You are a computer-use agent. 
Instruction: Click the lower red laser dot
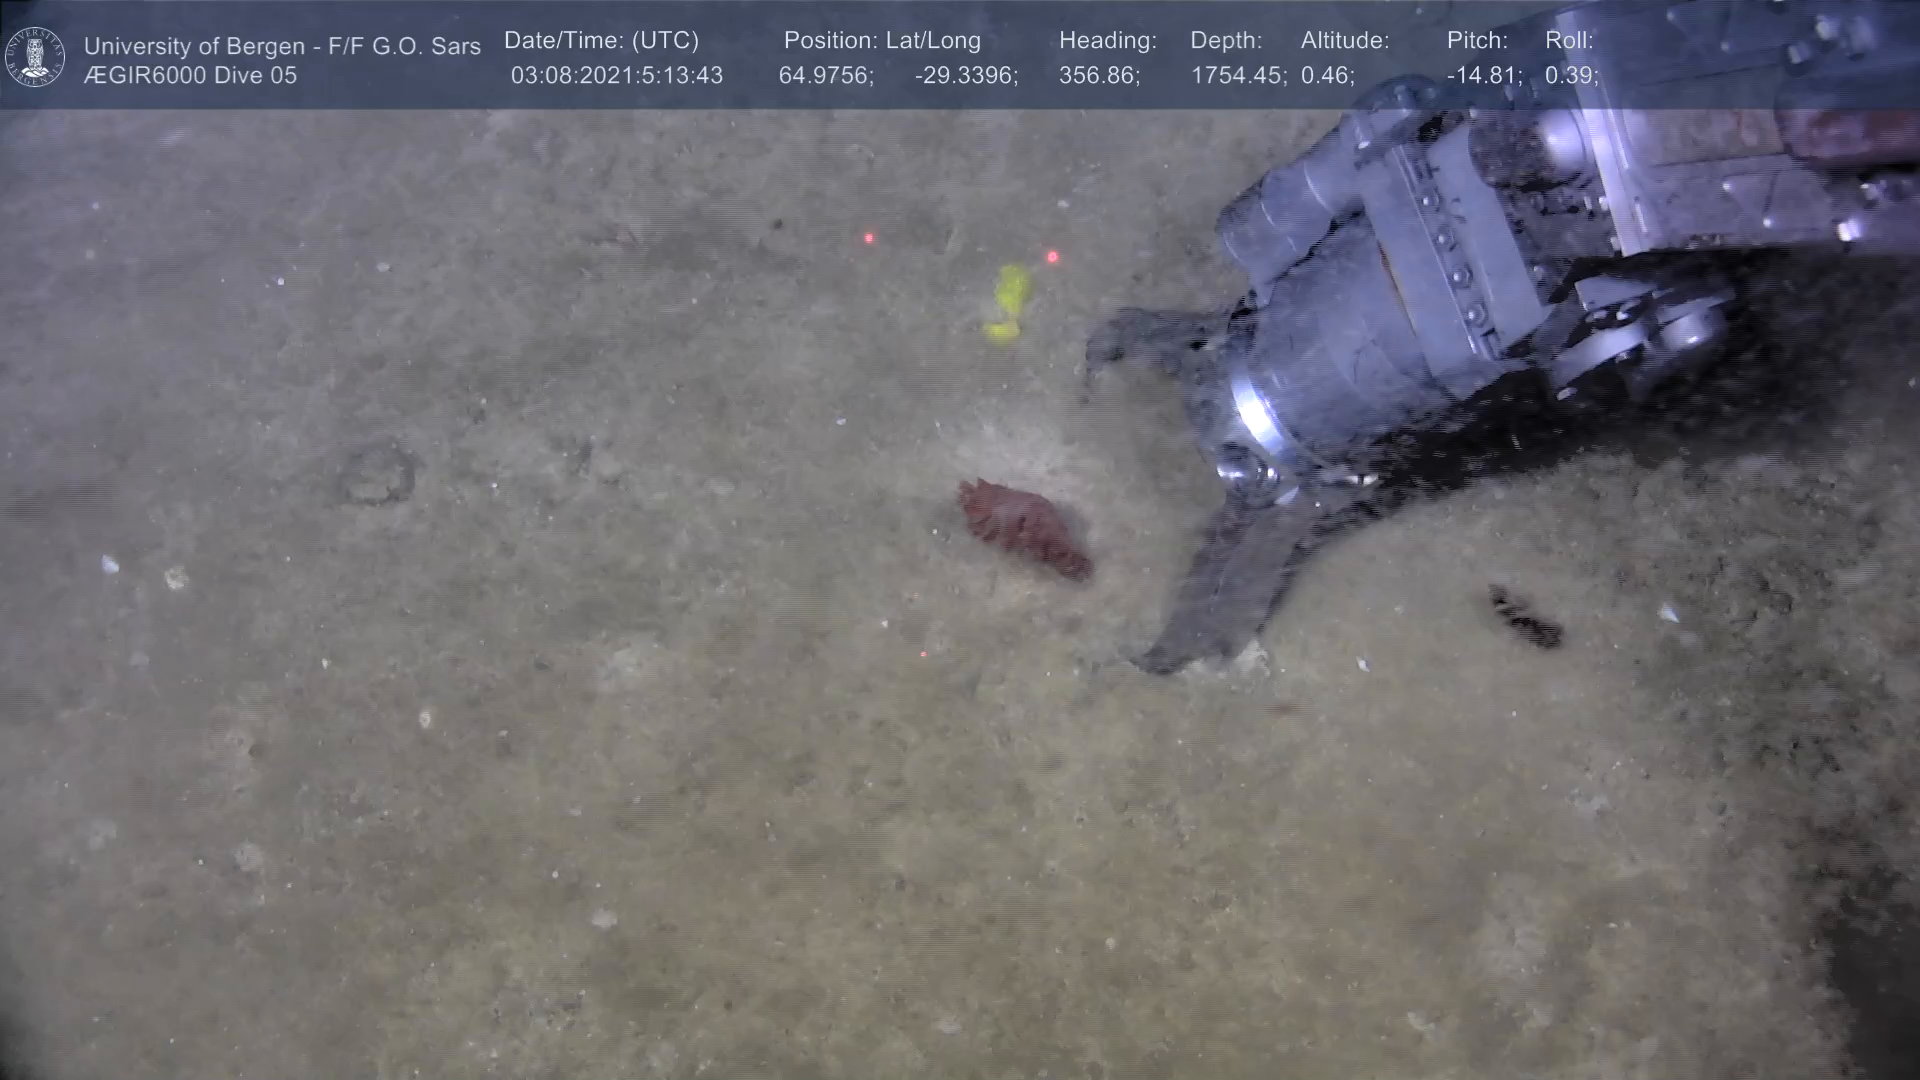click(923, 655)
